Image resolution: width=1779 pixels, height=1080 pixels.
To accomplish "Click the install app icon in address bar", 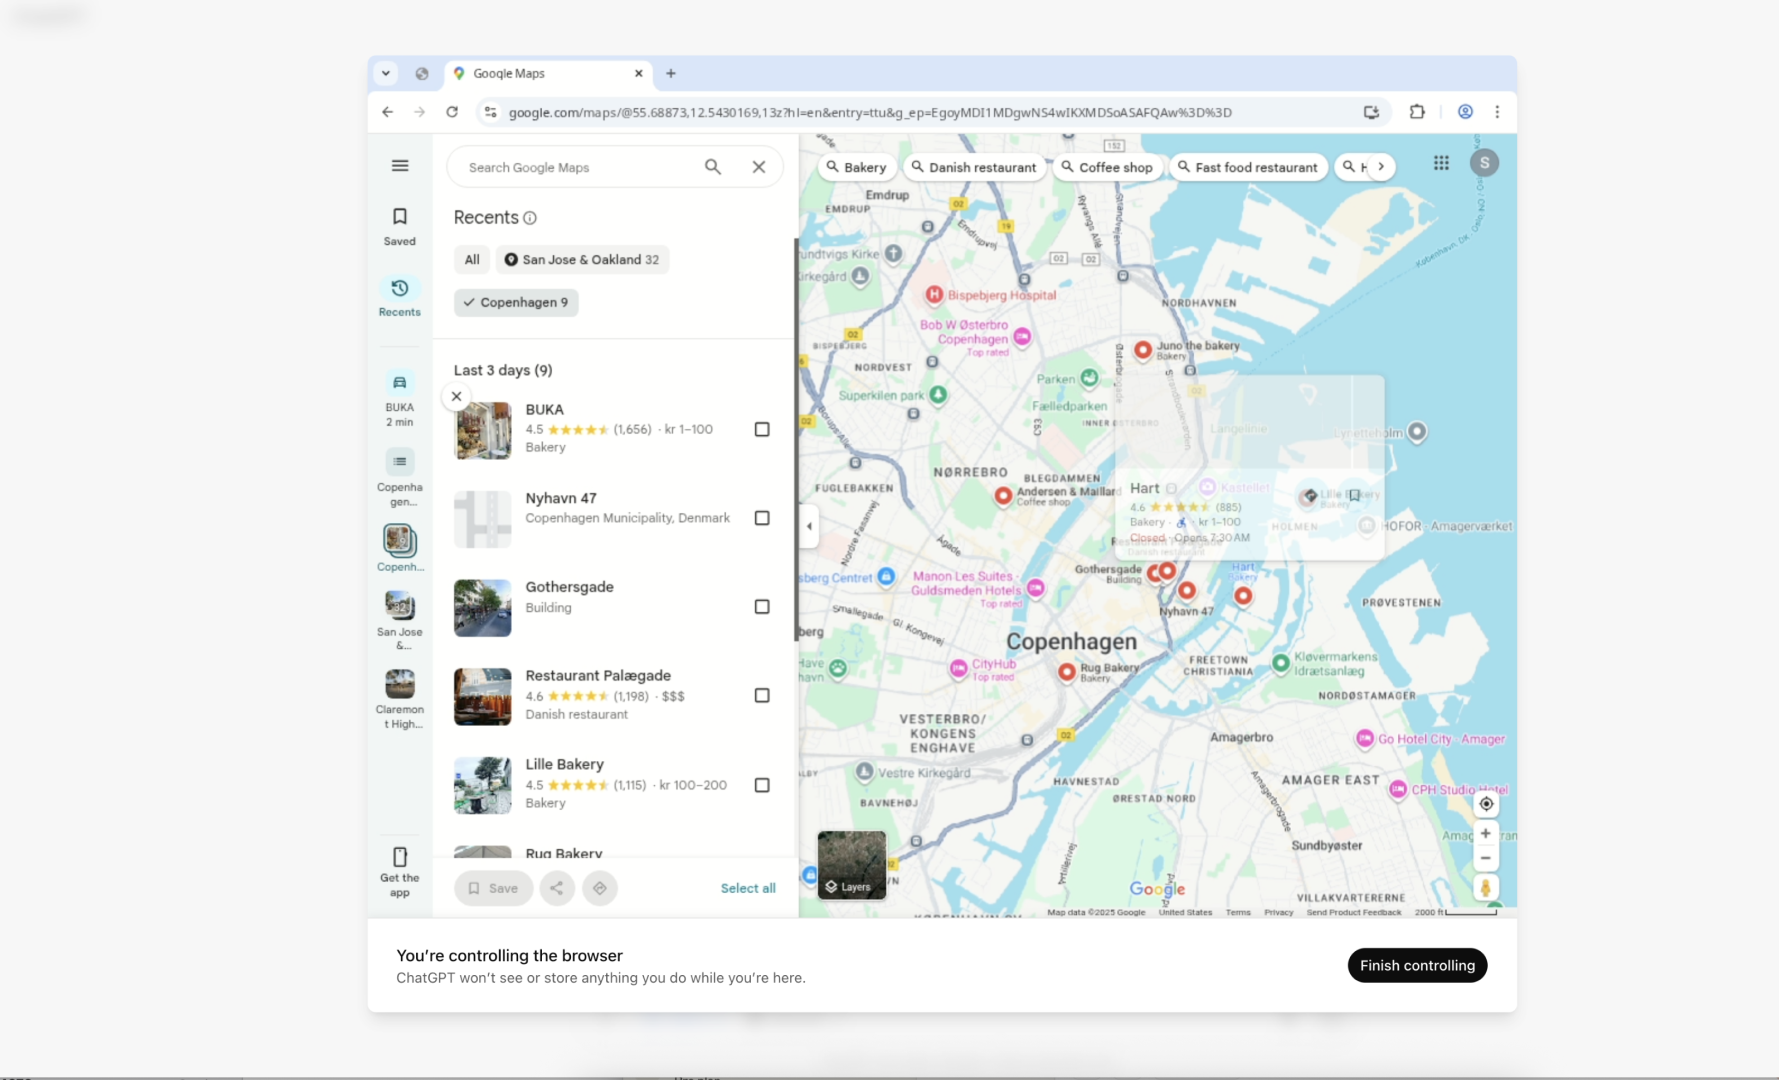I will (1371, 112).
